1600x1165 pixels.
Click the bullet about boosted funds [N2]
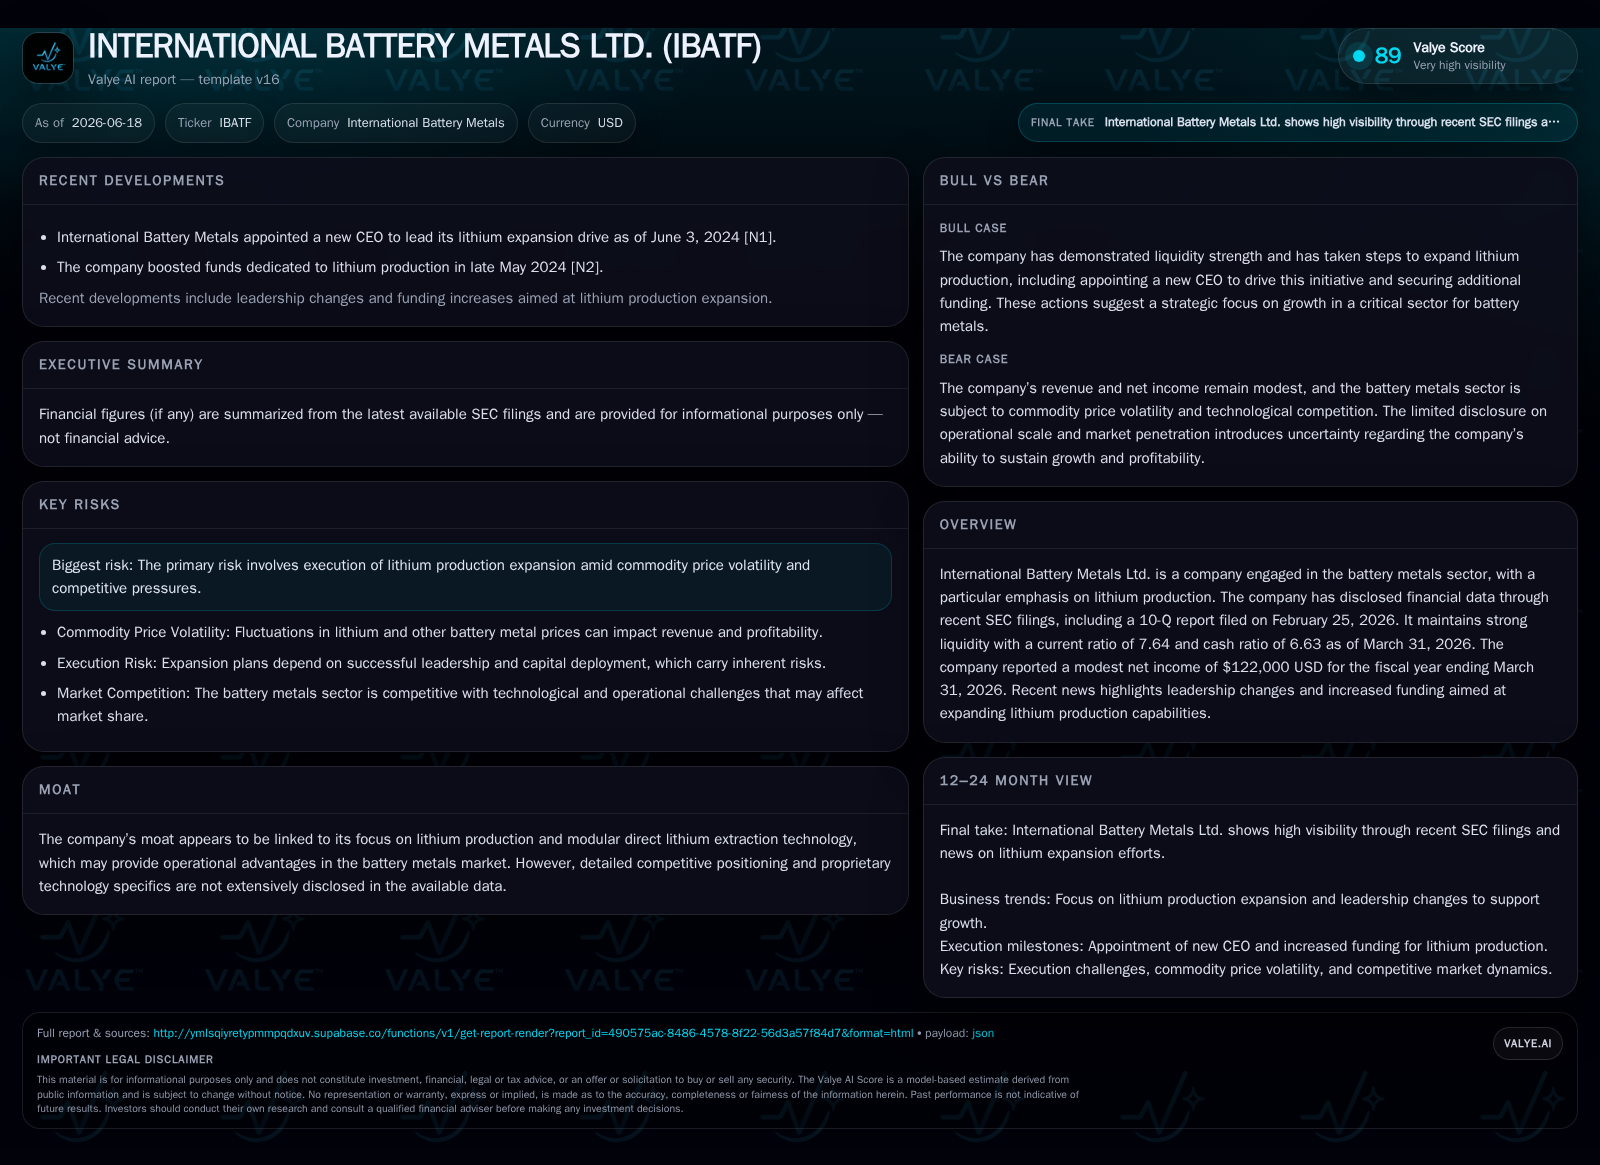(x=330, y=267)
